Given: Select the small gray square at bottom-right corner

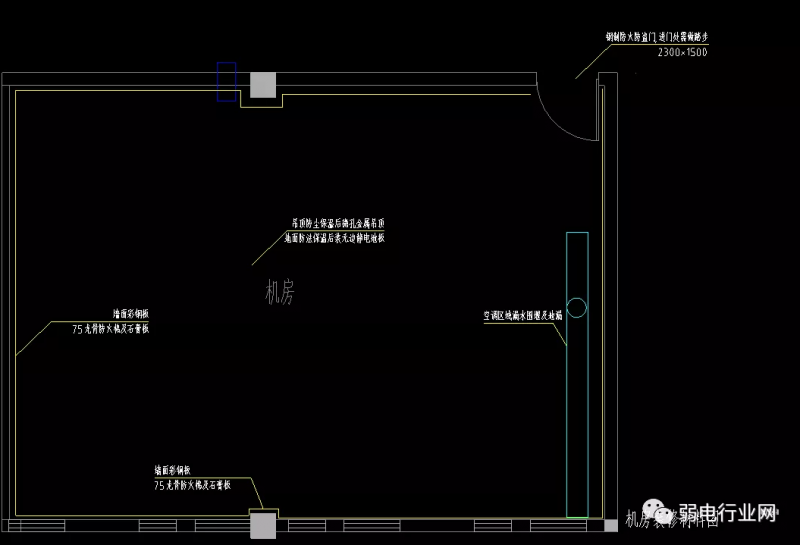Looking at the screenshot, I should coord(611,524).
